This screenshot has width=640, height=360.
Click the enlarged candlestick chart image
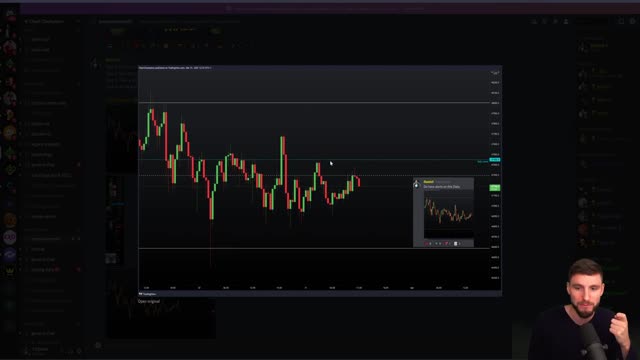click(320, 180)
